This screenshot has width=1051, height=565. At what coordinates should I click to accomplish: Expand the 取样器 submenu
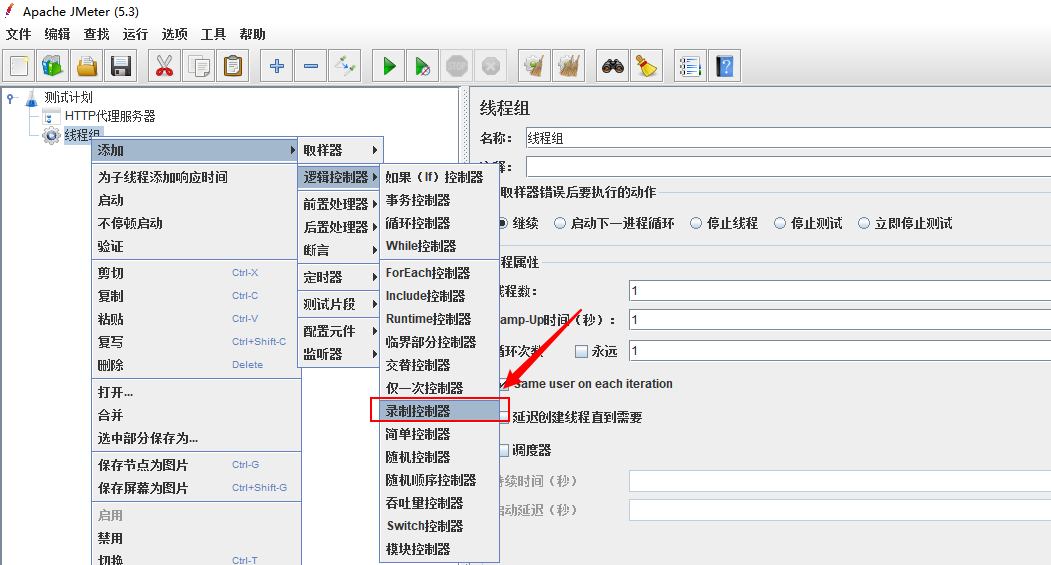[340, 150]
